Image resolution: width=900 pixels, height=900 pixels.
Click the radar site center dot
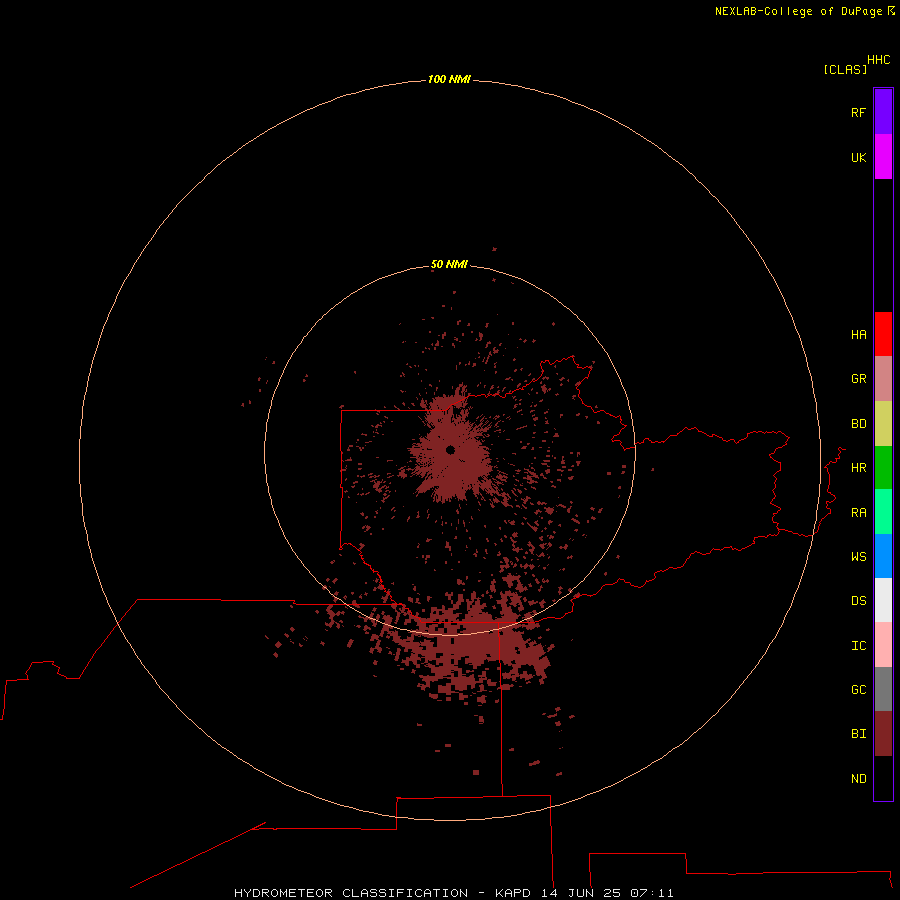pos(450,450)
